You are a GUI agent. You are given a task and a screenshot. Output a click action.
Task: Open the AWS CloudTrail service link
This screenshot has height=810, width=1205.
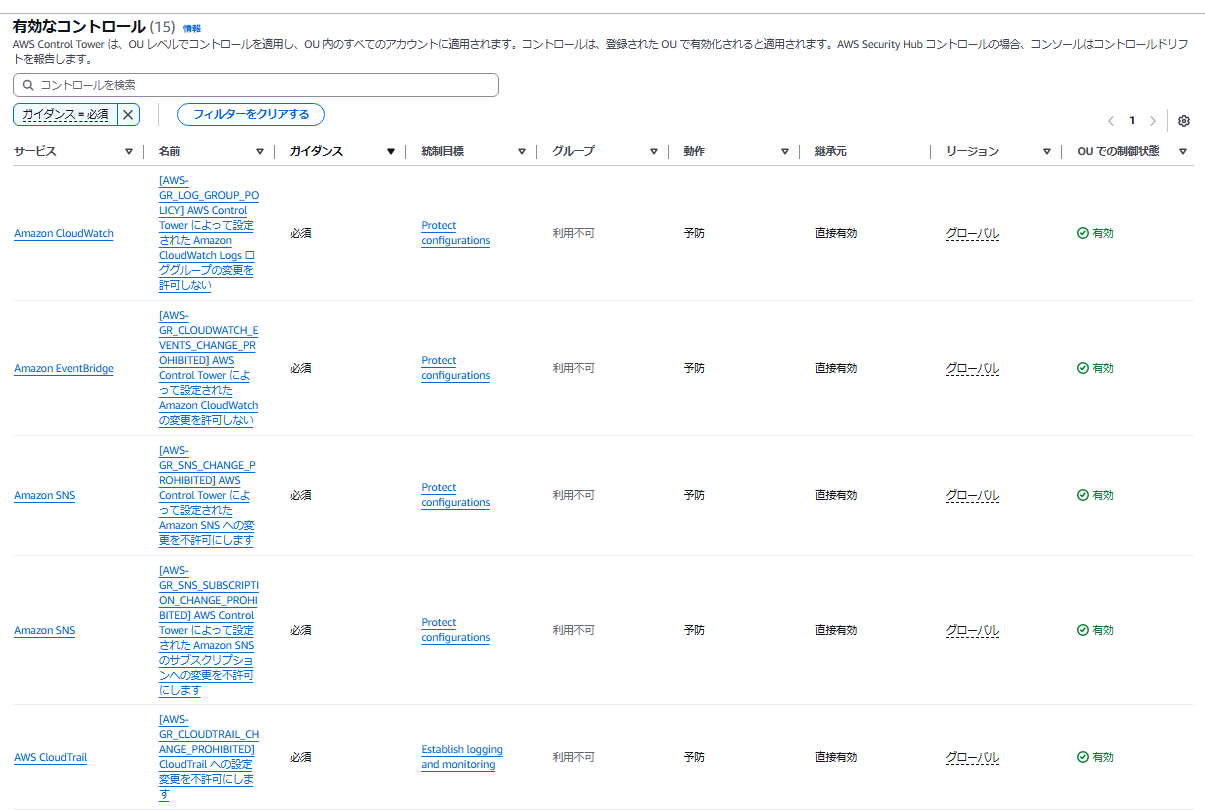coord(50,757)
